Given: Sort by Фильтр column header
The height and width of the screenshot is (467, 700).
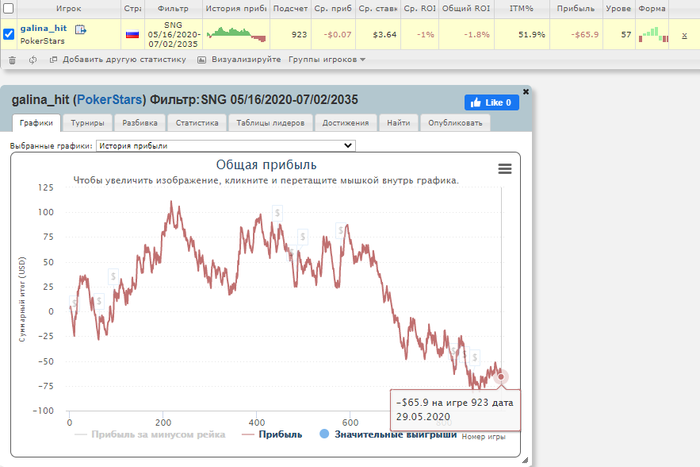Looking at the screenshot, I should pos(173,8).
